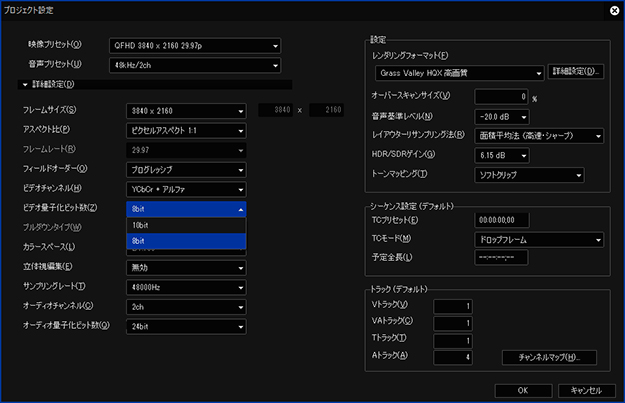Open rendering format dropdown Grass Valley HQX
The width and height of the screenshot is (625, 403).
[x=460, y=73]
